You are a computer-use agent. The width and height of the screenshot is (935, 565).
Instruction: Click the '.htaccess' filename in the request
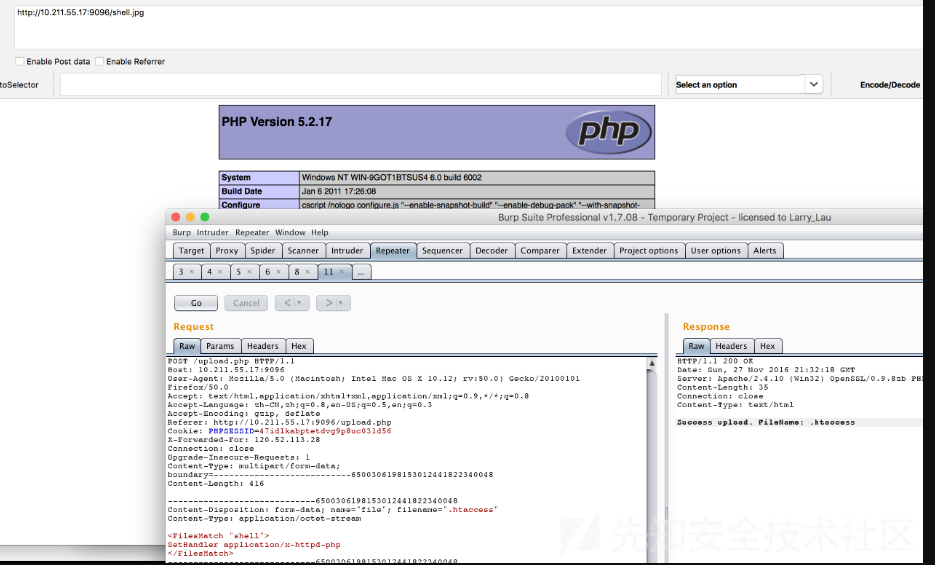coord(471,510)
